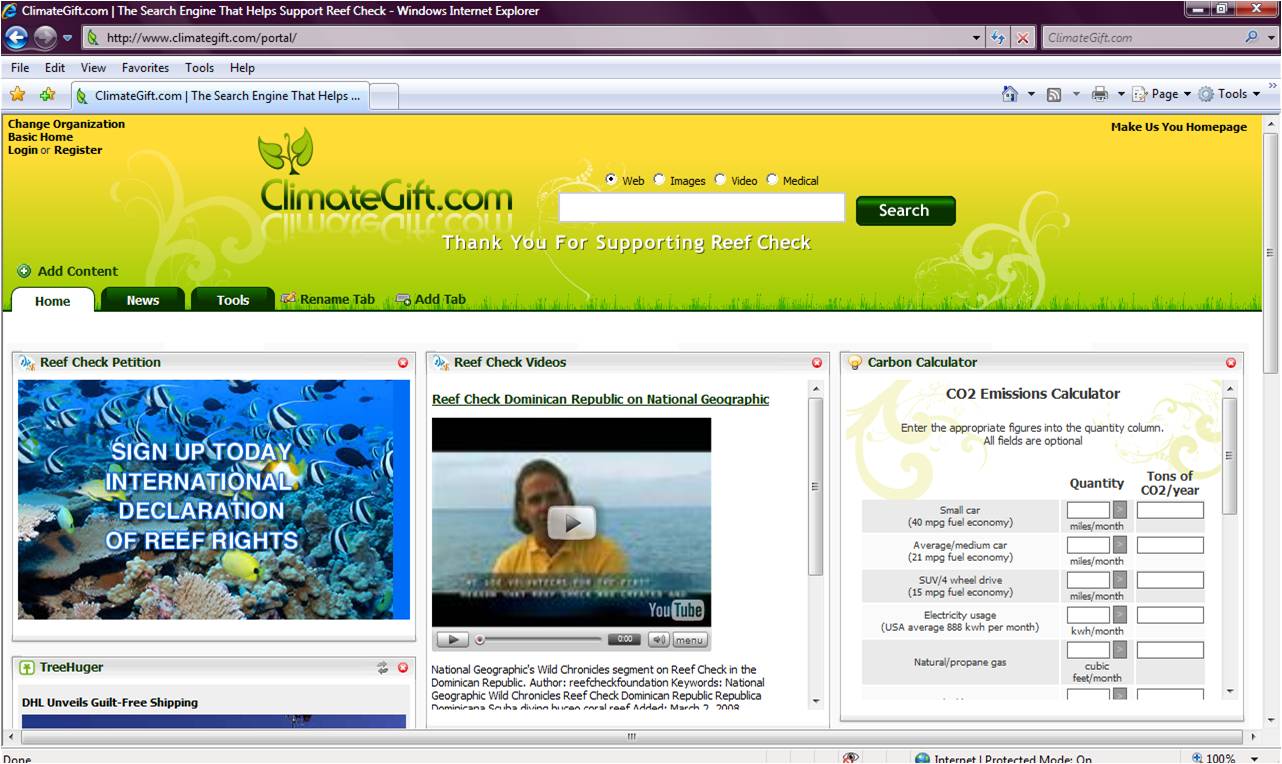Click the TreeHuger tree logo icon
This screenshot has height=764, width=1282.
[x=27, y=668]
